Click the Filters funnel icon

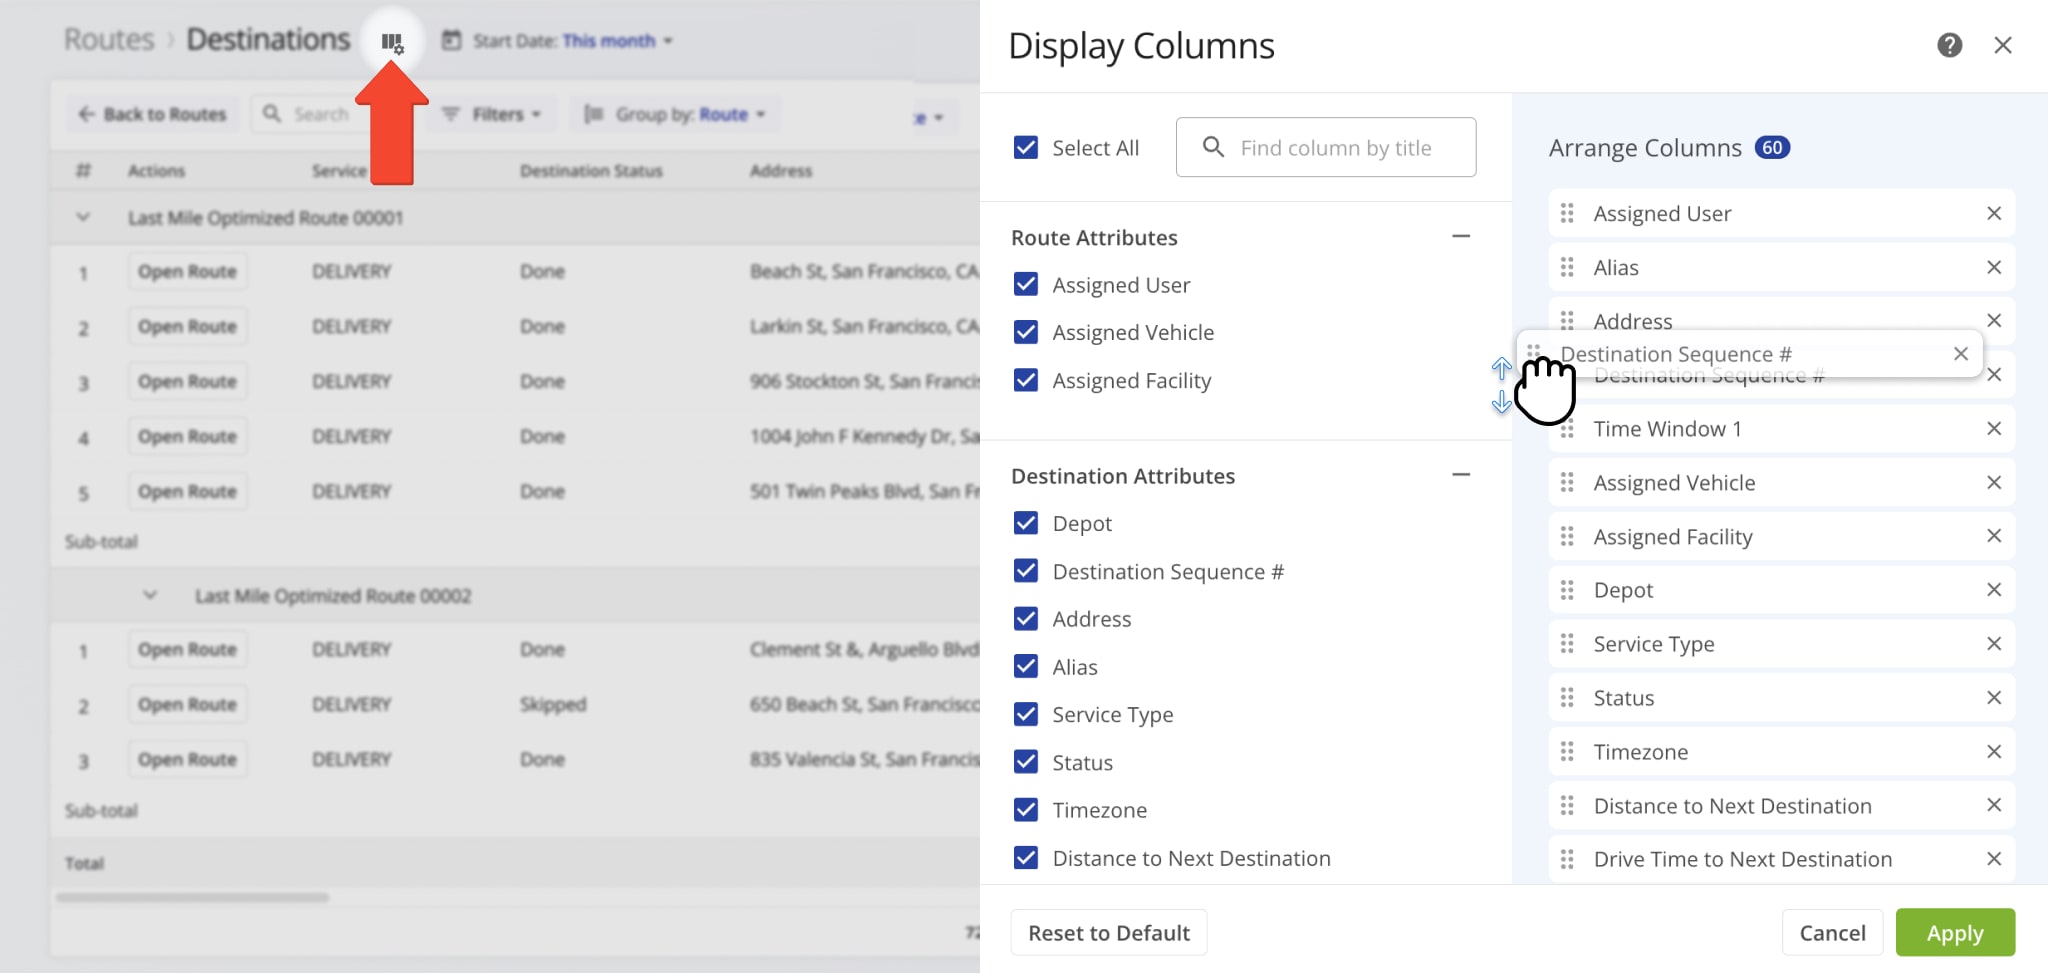452,114
